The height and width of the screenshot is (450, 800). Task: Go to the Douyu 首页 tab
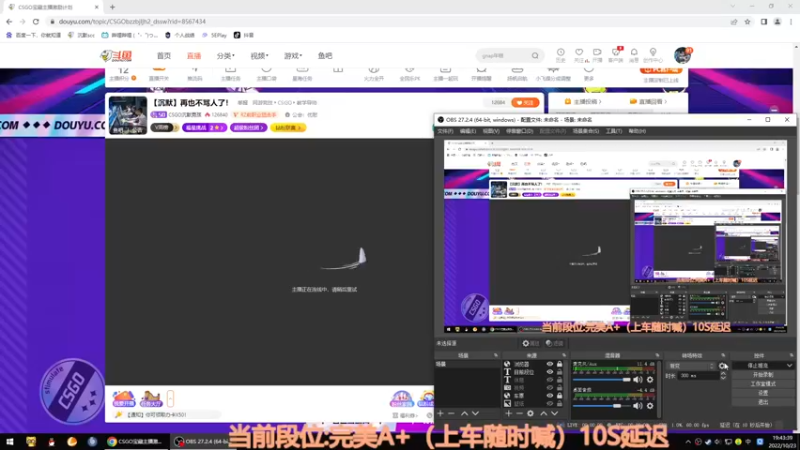point(164,56)
